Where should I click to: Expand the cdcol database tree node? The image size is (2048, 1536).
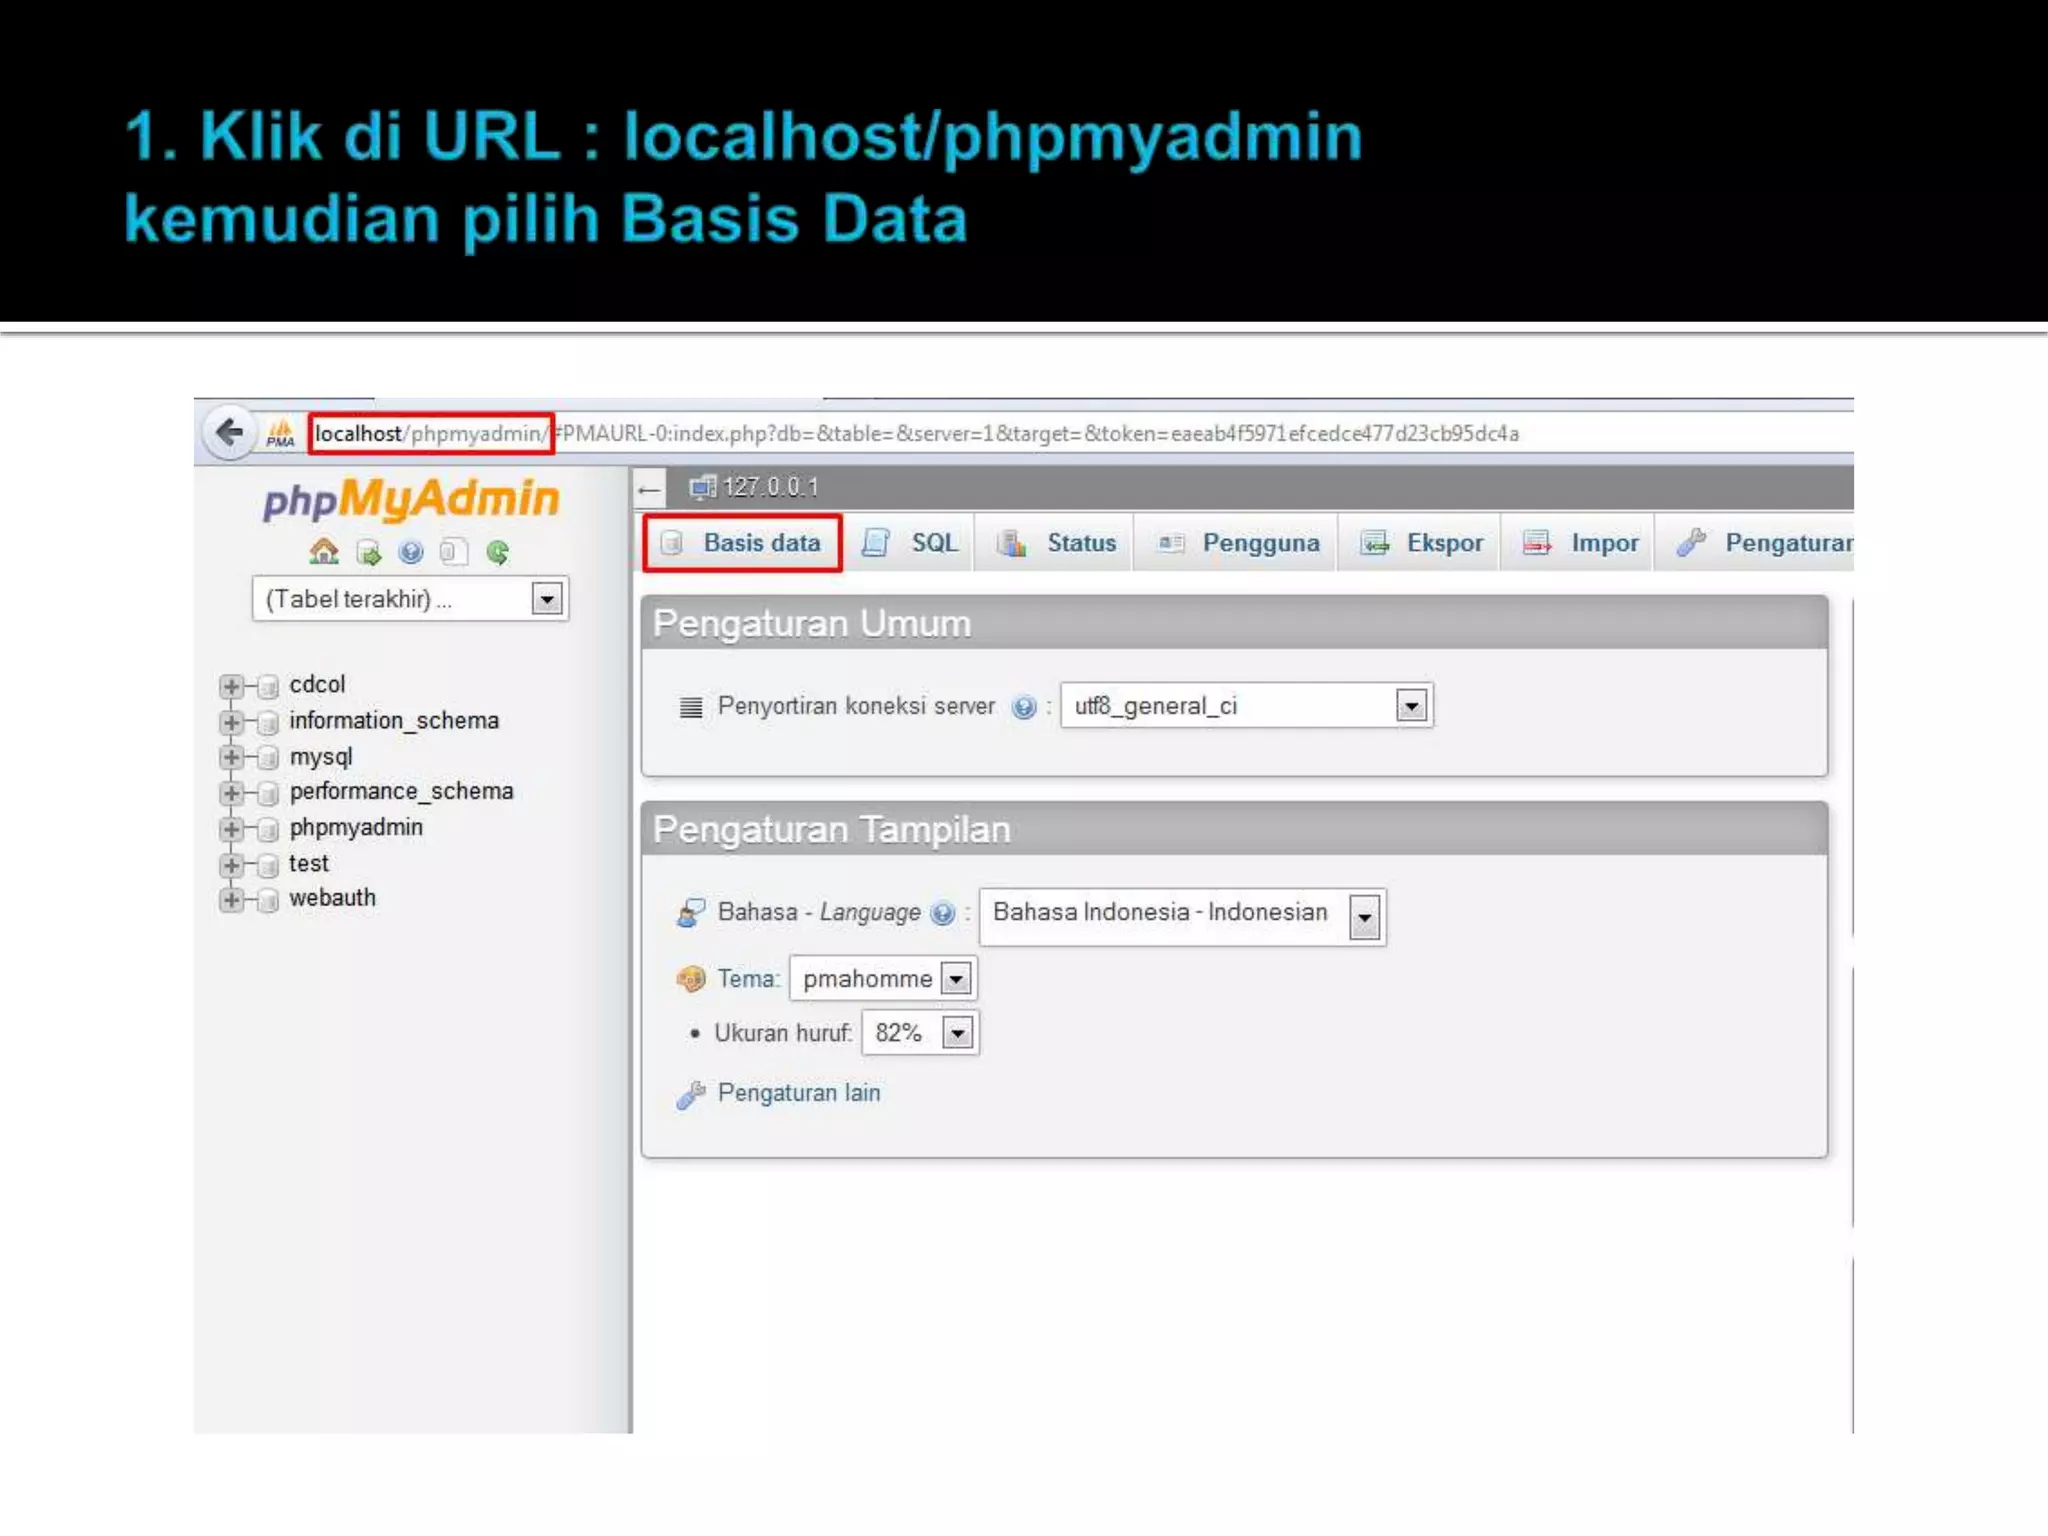pyautogui.click(x=231, y=686)
